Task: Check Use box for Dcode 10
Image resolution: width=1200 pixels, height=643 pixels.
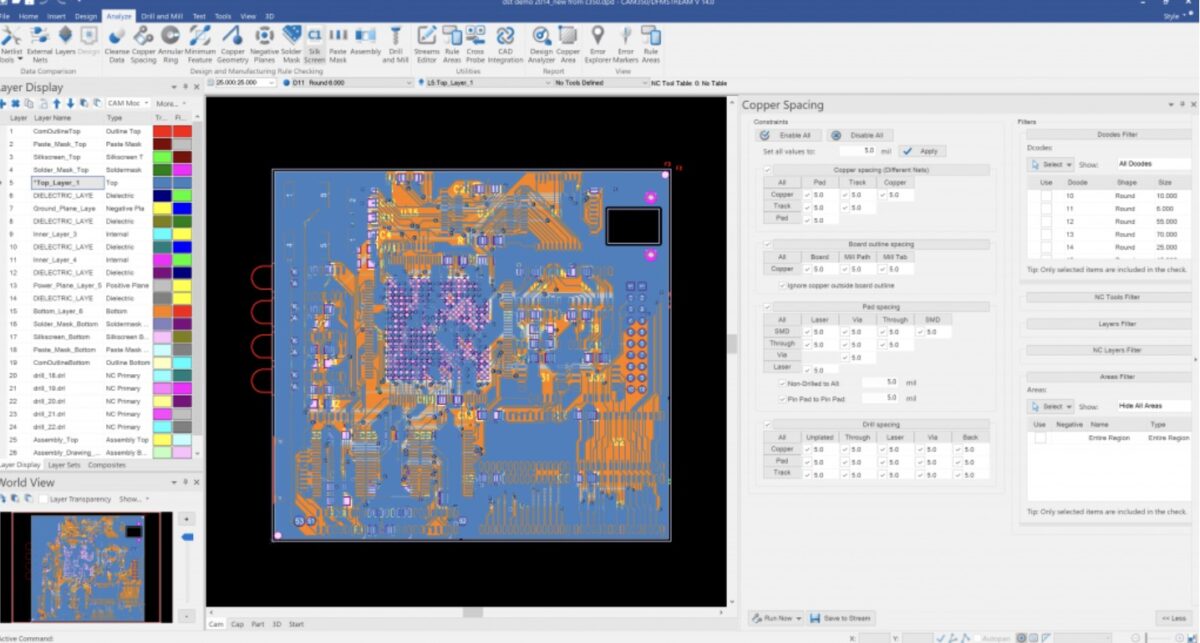Action: [x=1046, y=196]
